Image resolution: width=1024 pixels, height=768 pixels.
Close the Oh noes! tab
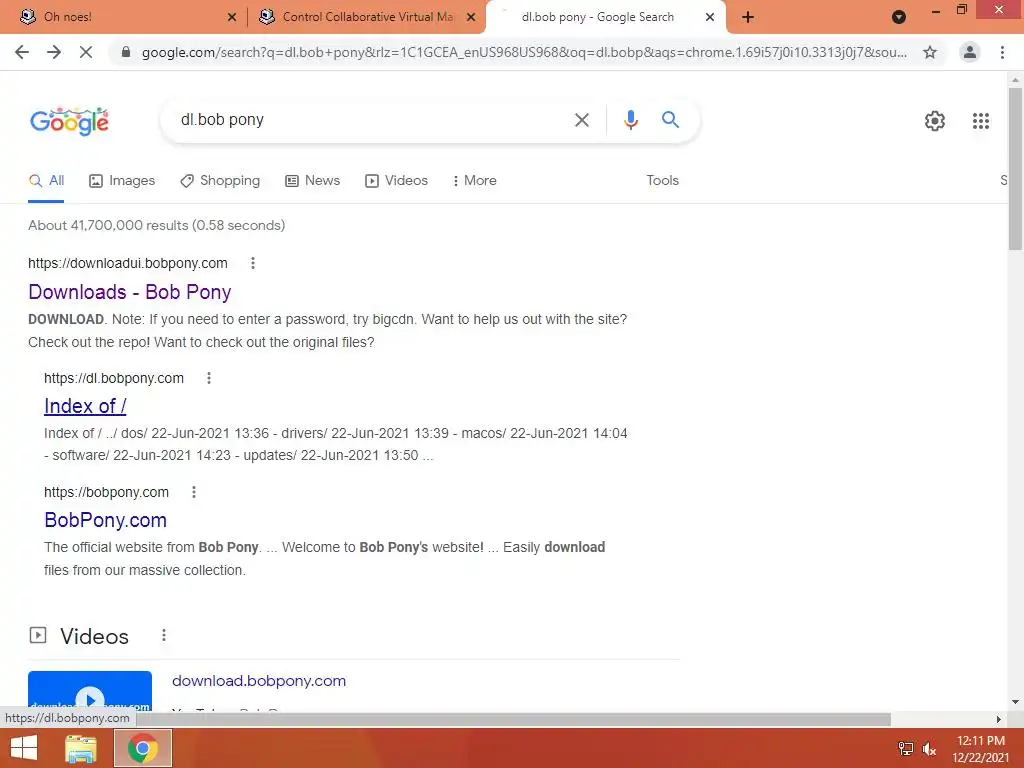[232, 17]
